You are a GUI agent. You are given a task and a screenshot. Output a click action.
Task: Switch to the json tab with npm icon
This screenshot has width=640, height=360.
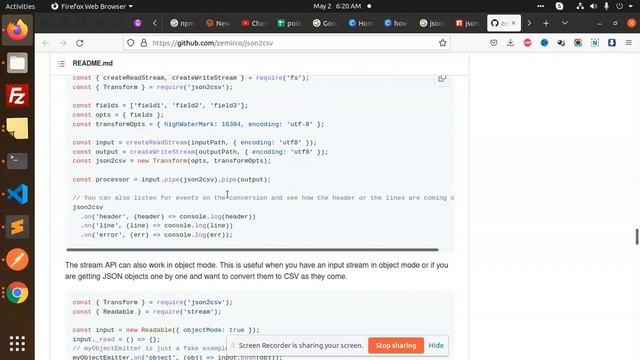(467, 23)
